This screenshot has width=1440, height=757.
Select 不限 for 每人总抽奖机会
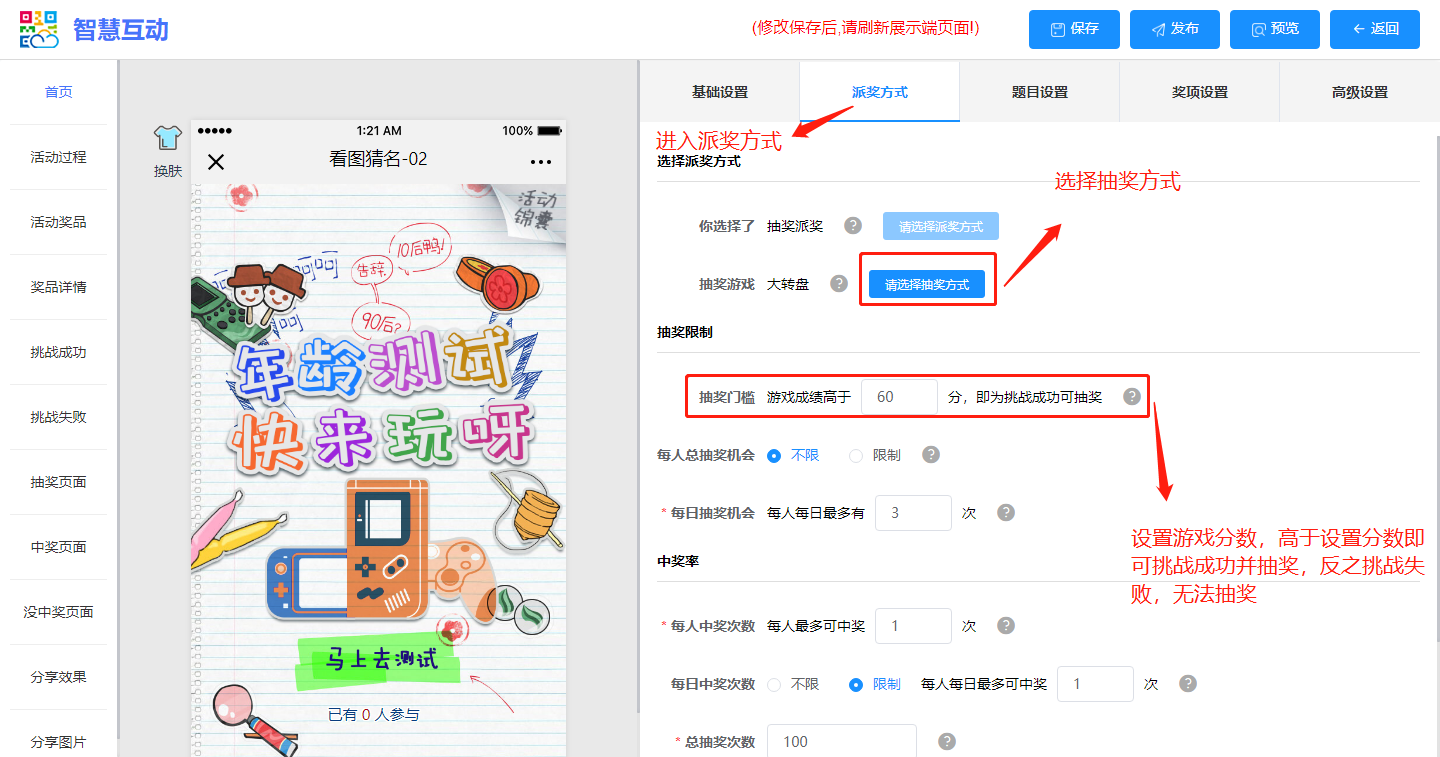[x=774, y=455]
